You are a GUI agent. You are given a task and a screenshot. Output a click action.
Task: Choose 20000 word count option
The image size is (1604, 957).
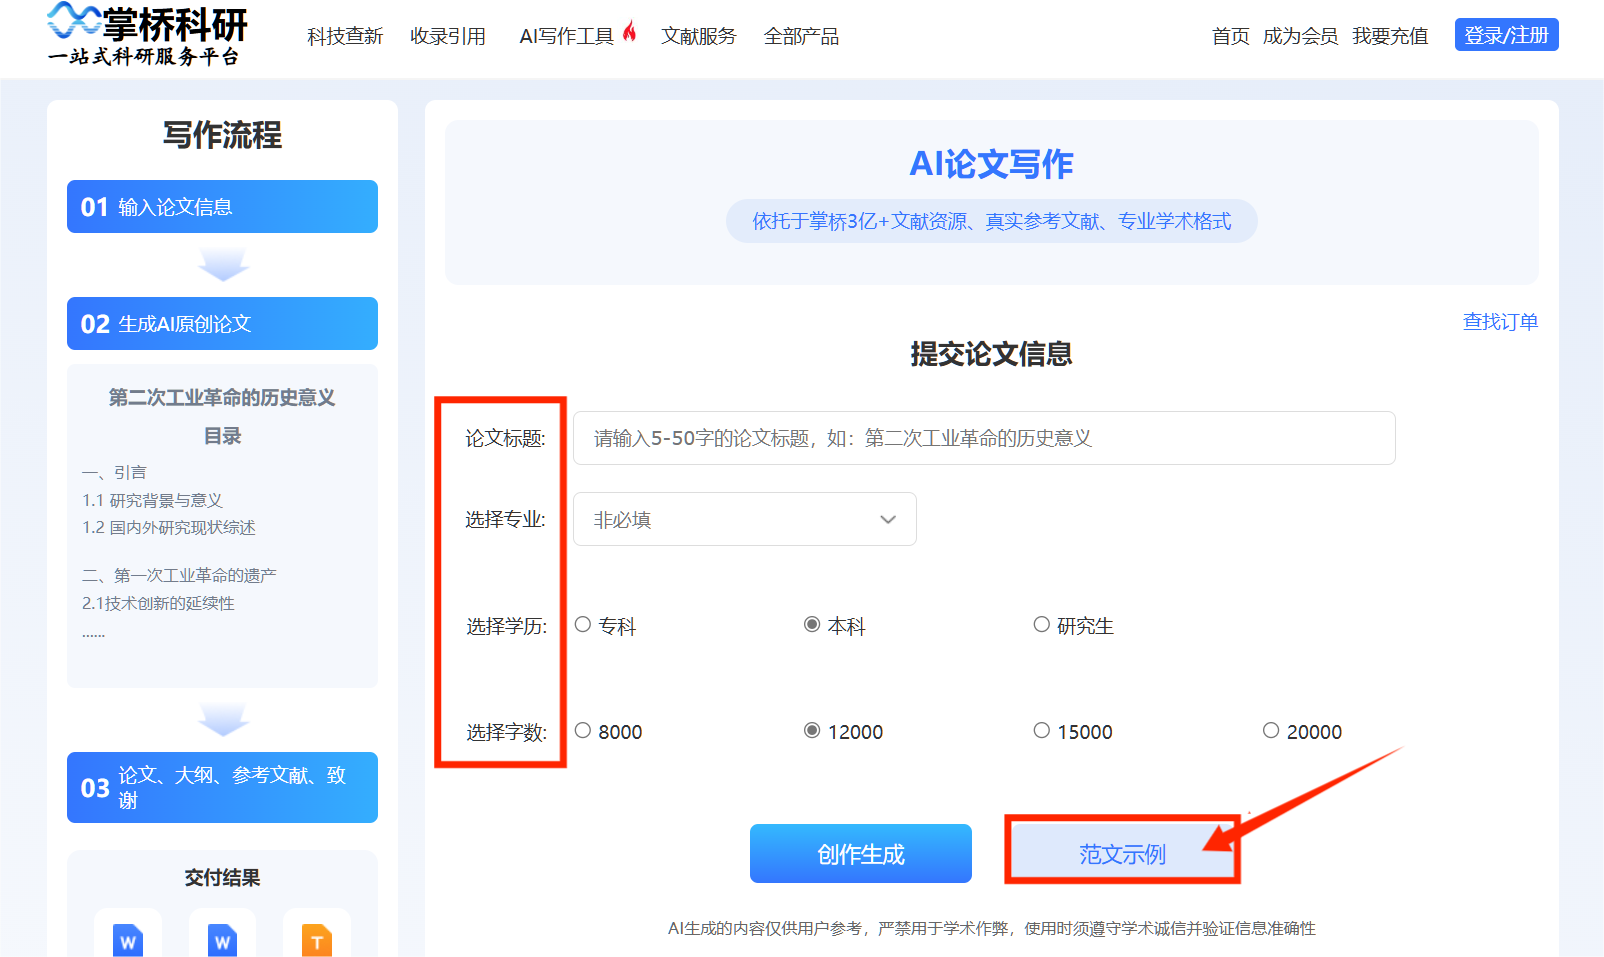[1270, 730]
